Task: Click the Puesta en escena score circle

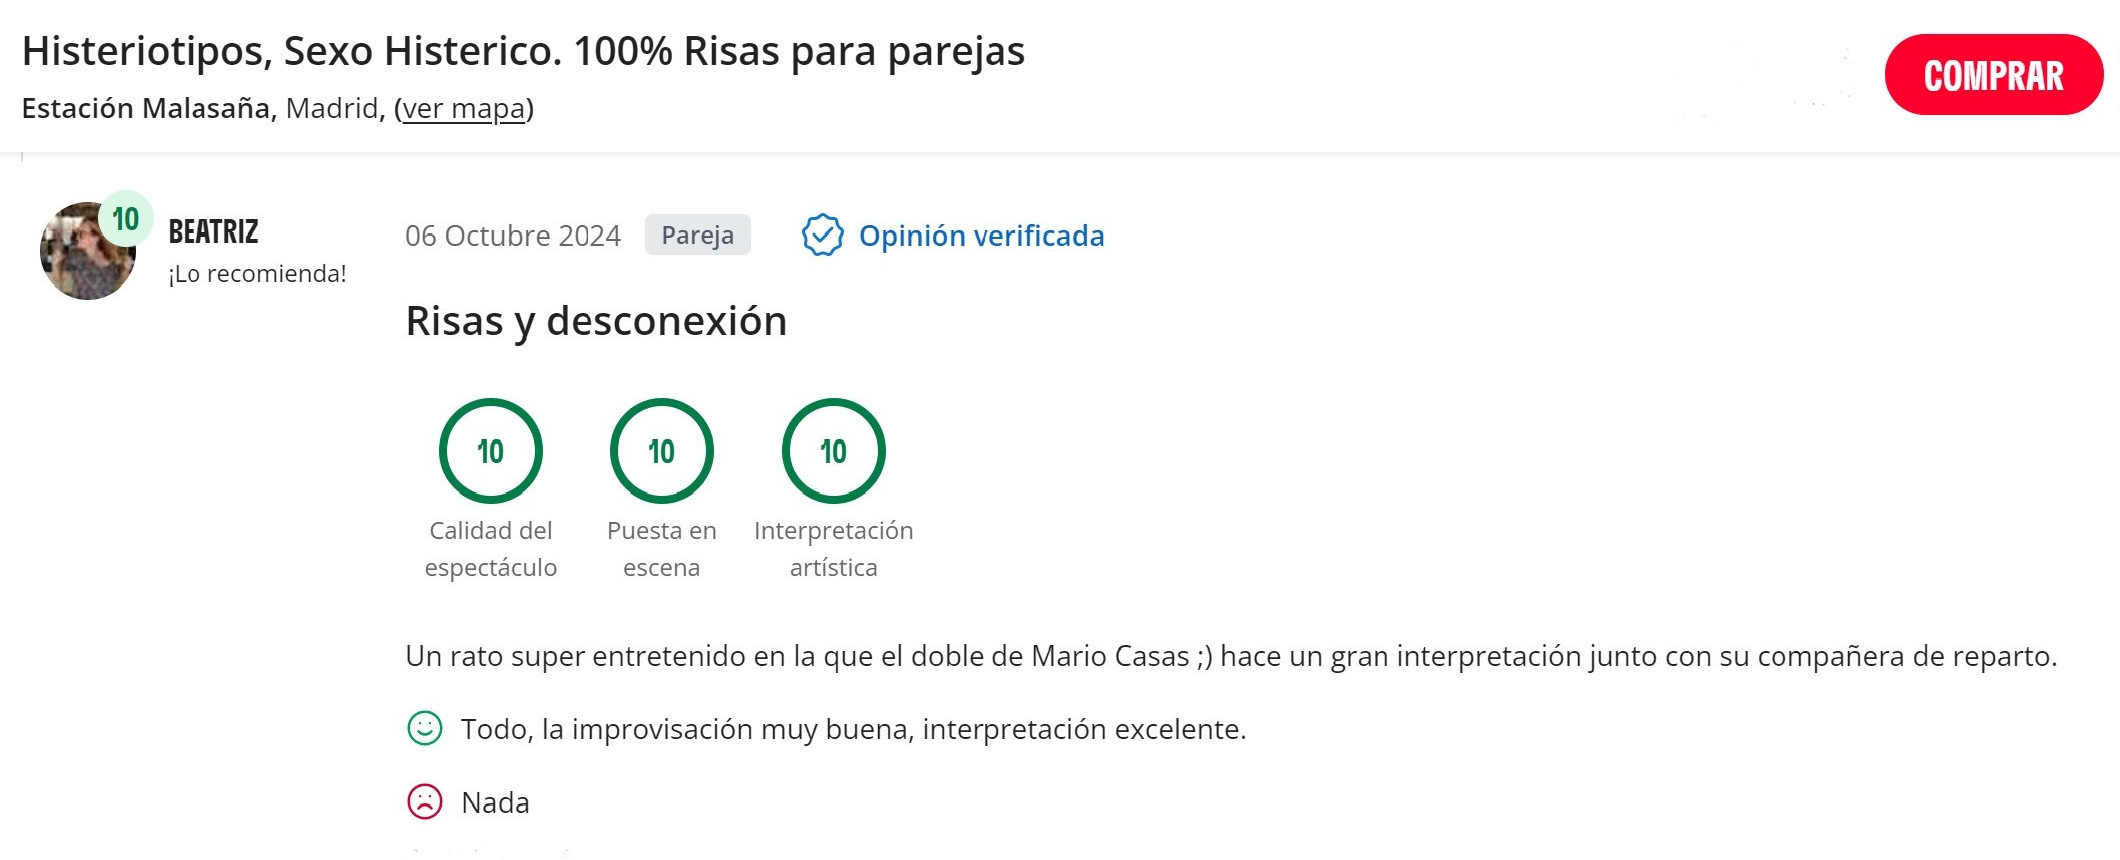Action: click(662, 450)
